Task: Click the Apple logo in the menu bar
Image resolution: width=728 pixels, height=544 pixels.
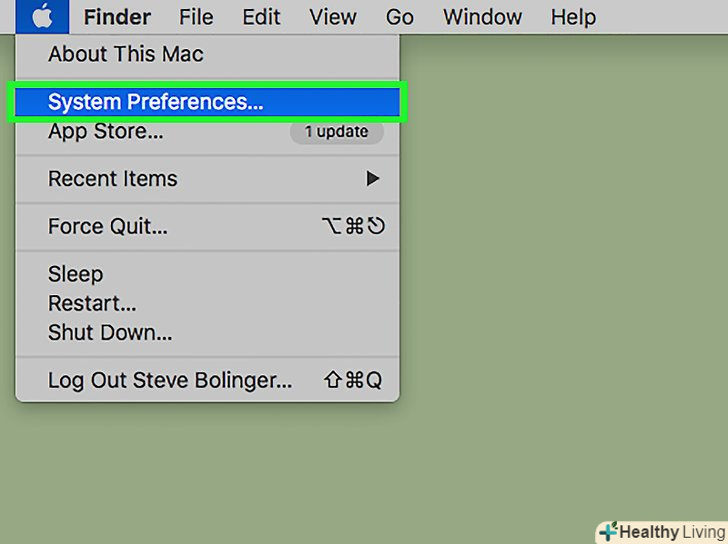Action: click(x=42, y=17)
